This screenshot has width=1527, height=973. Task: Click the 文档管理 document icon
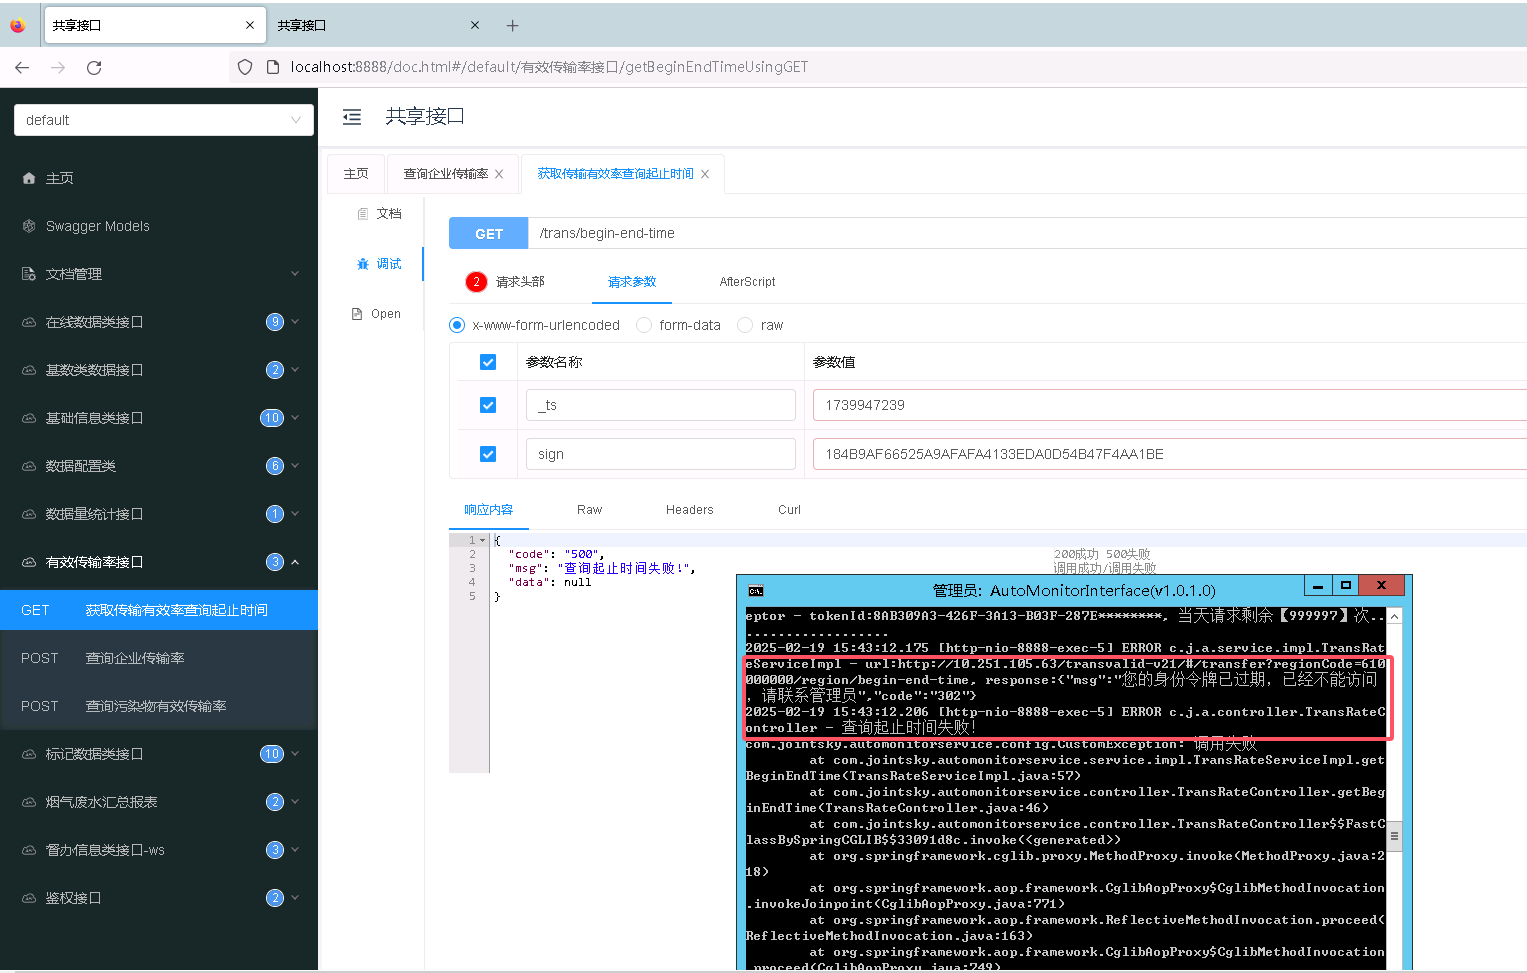tap(28, 274)
